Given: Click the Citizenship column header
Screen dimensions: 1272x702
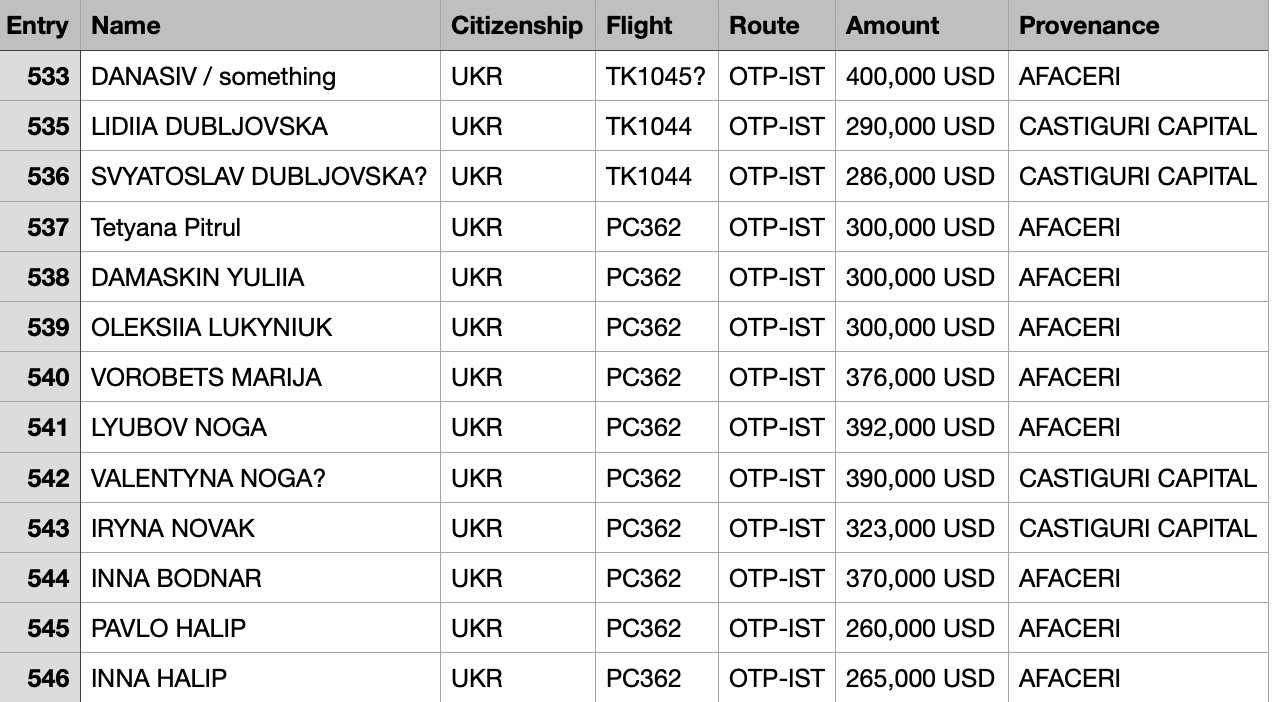Looking at the screenshot, I should coord(517,26).
